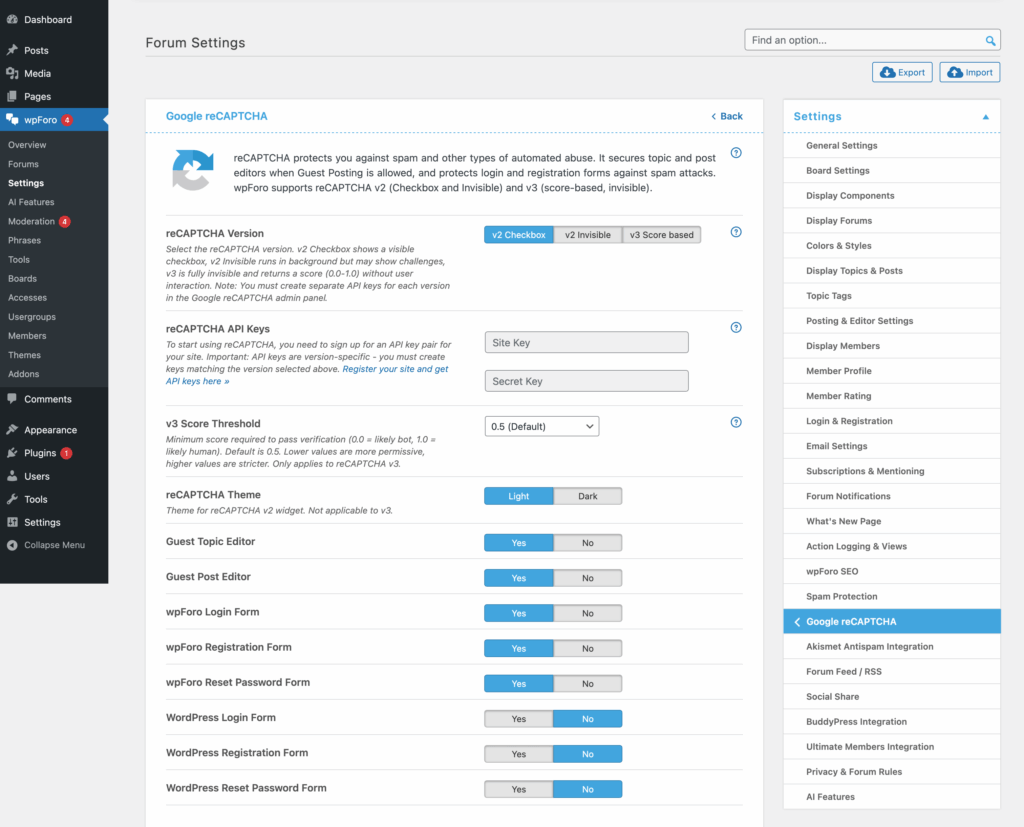Open the v3 Score Threshold dropdown

[x=541, y=426]
